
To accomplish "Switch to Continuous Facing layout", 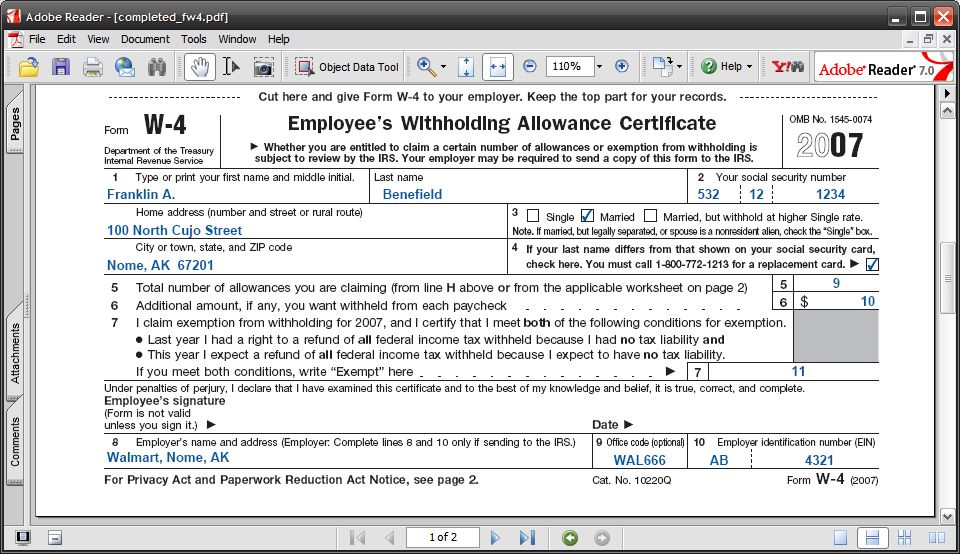I will pyautogui.click(x=904, y=537).
